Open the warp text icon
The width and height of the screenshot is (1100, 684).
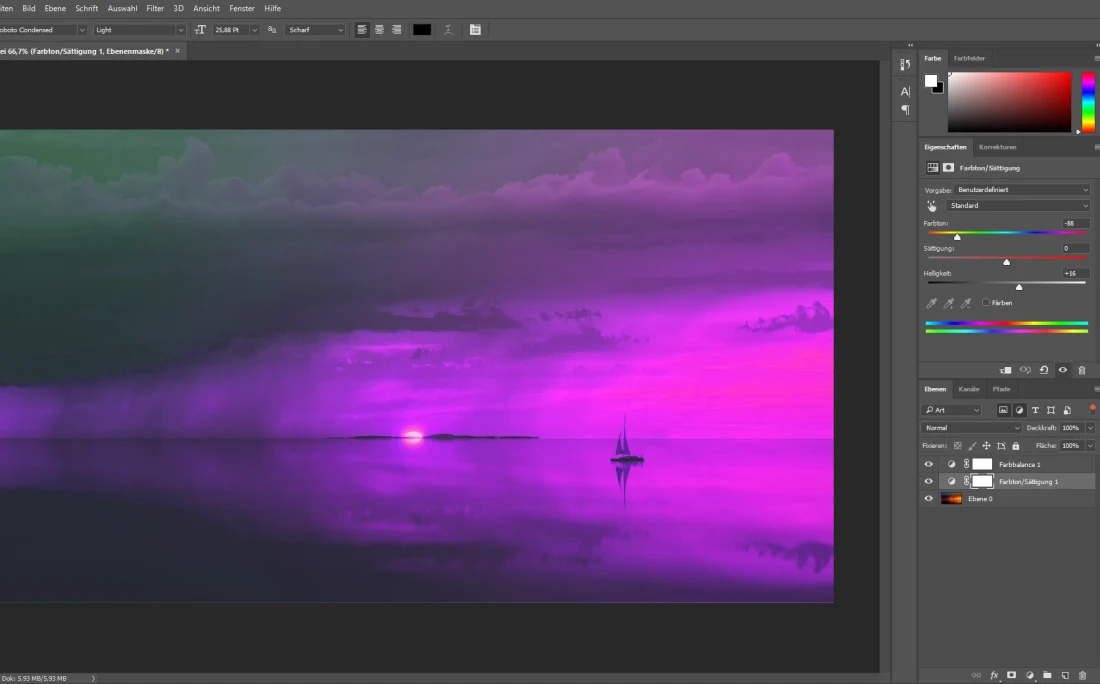[x=448, y=30]
